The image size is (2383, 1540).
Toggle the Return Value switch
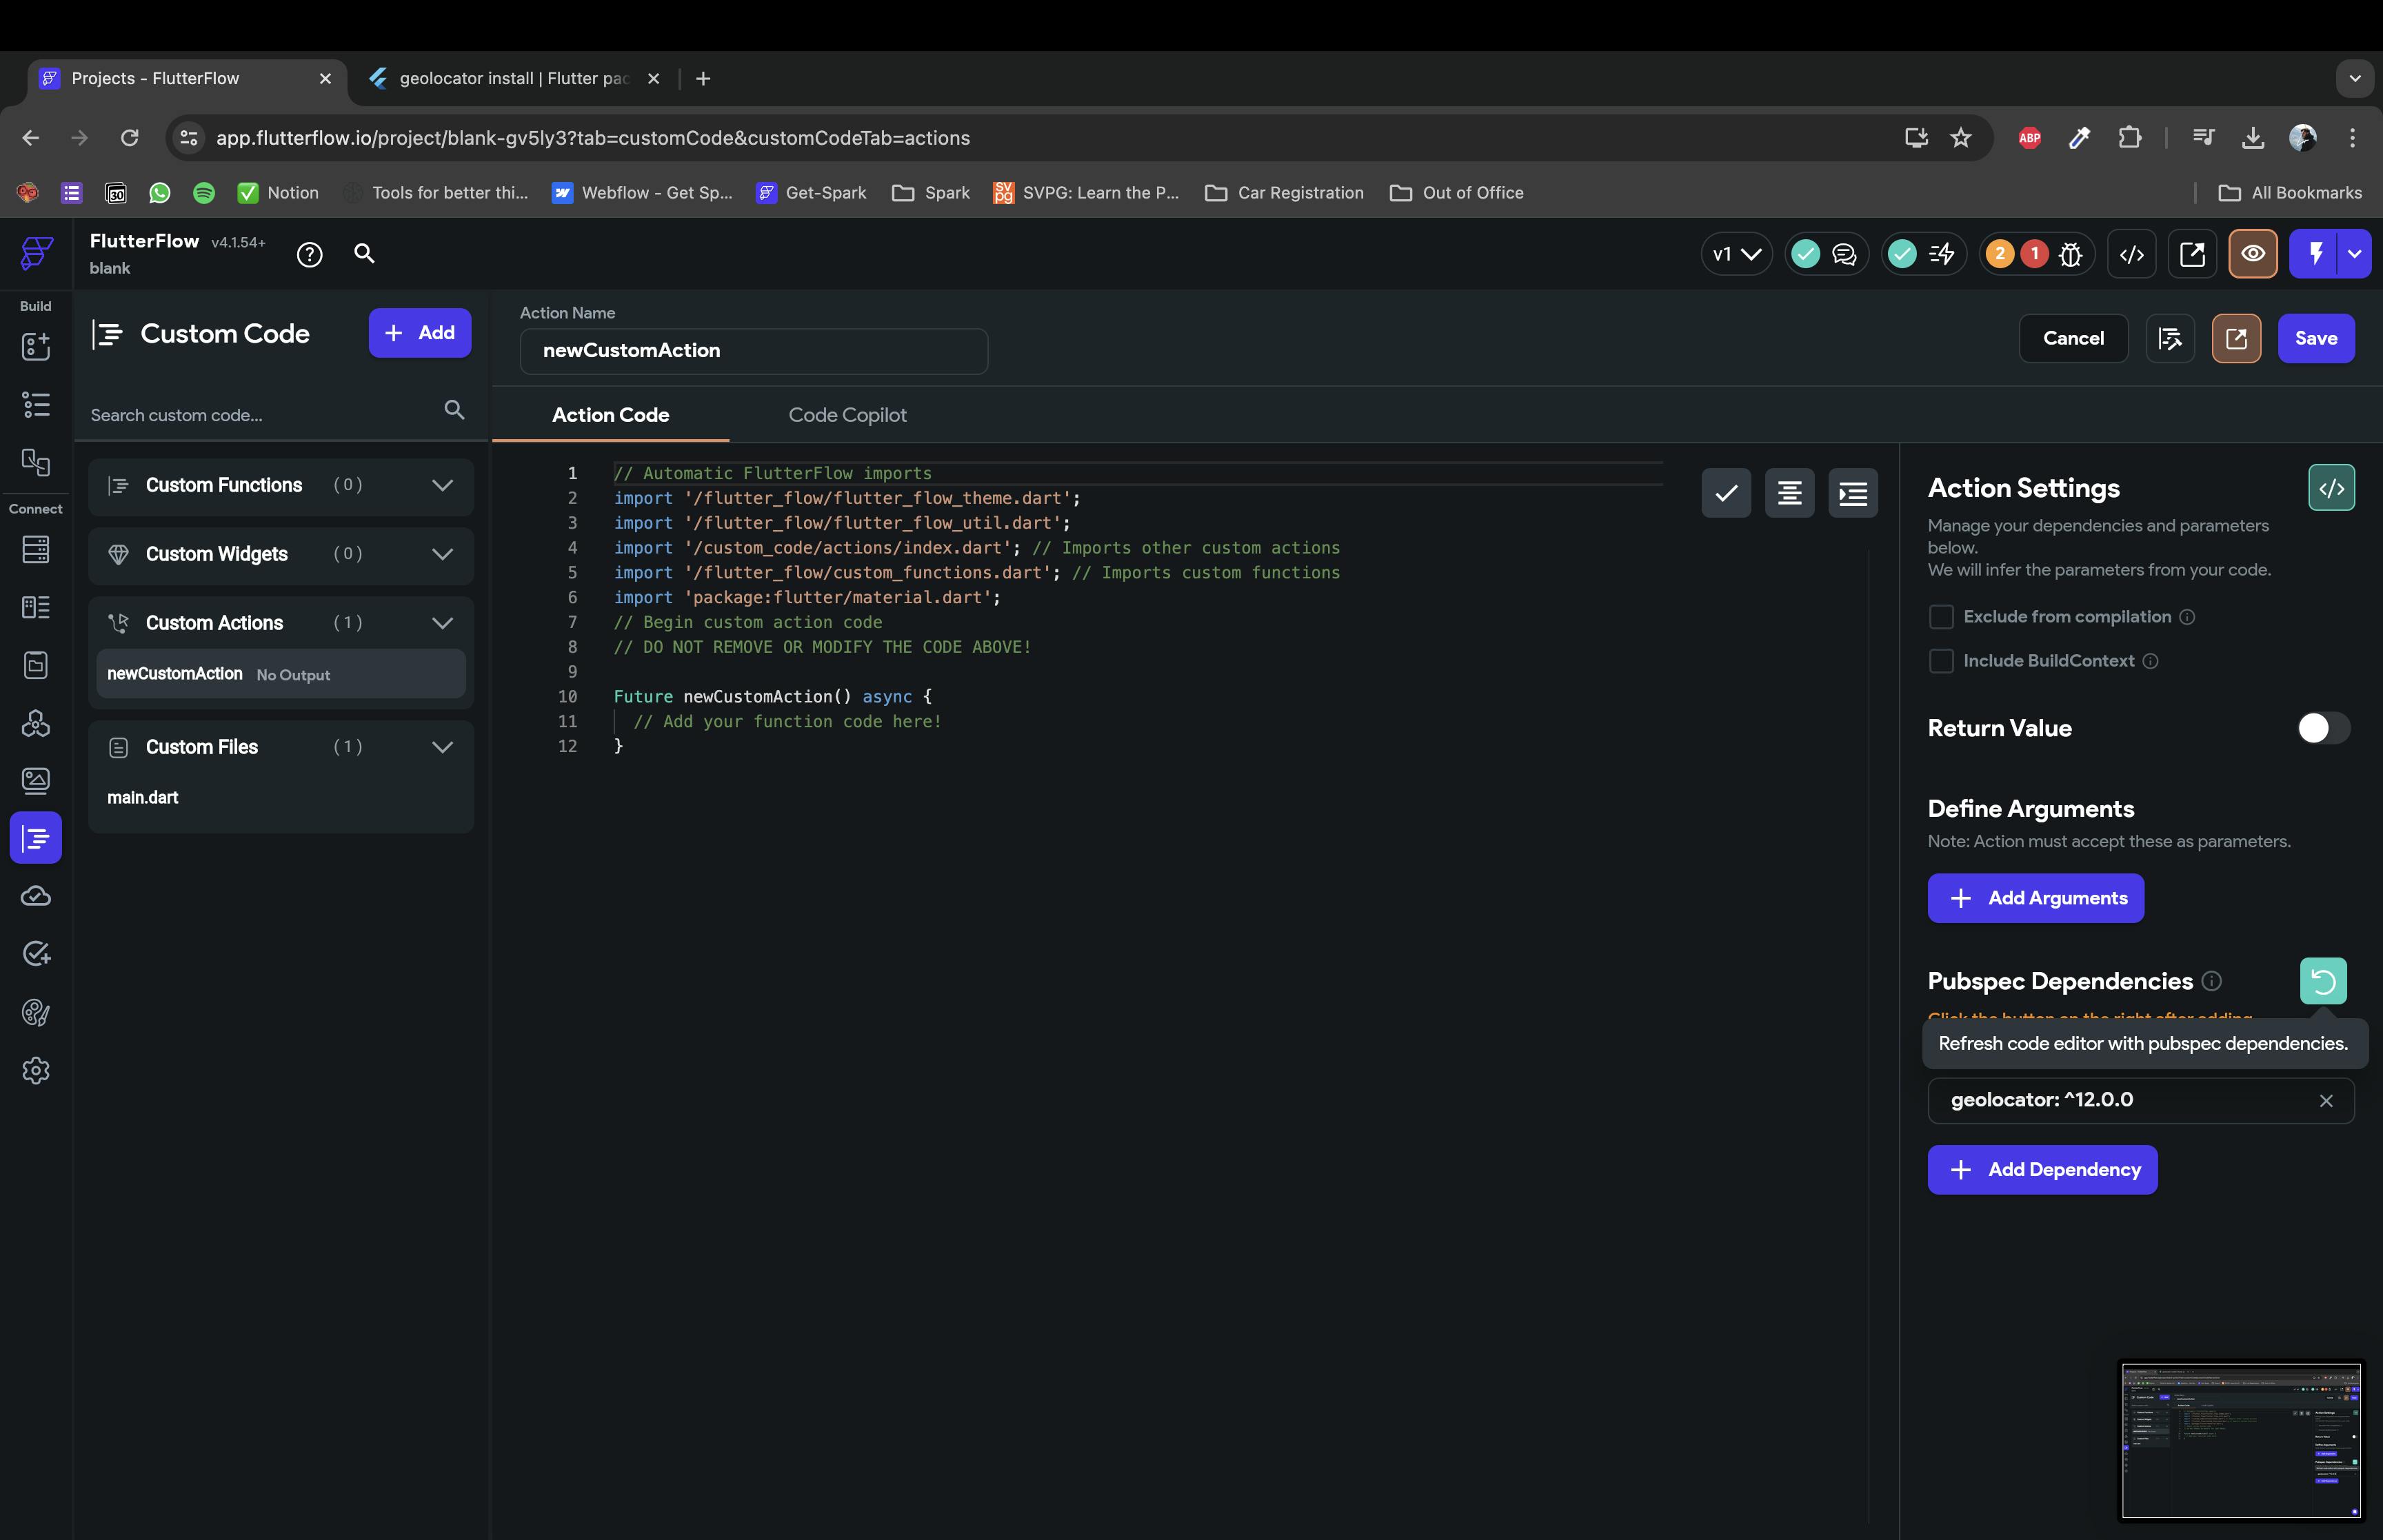pos(2322,728)
